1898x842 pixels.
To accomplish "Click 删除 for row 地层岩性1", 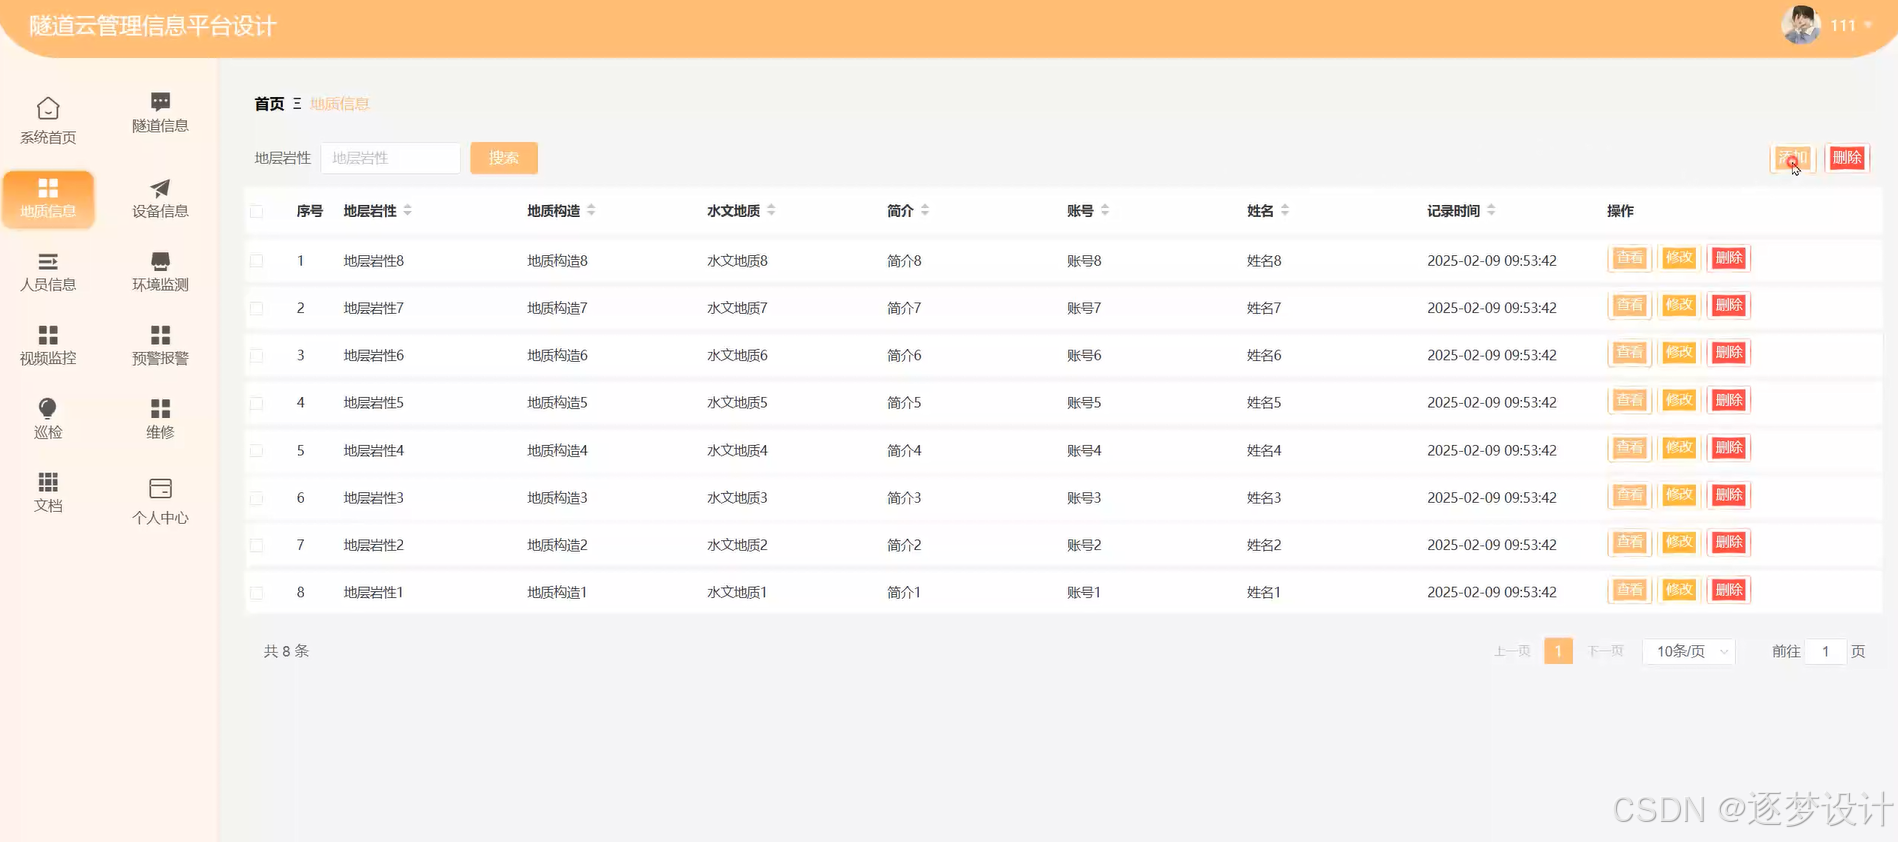I will coord(1729,590).
